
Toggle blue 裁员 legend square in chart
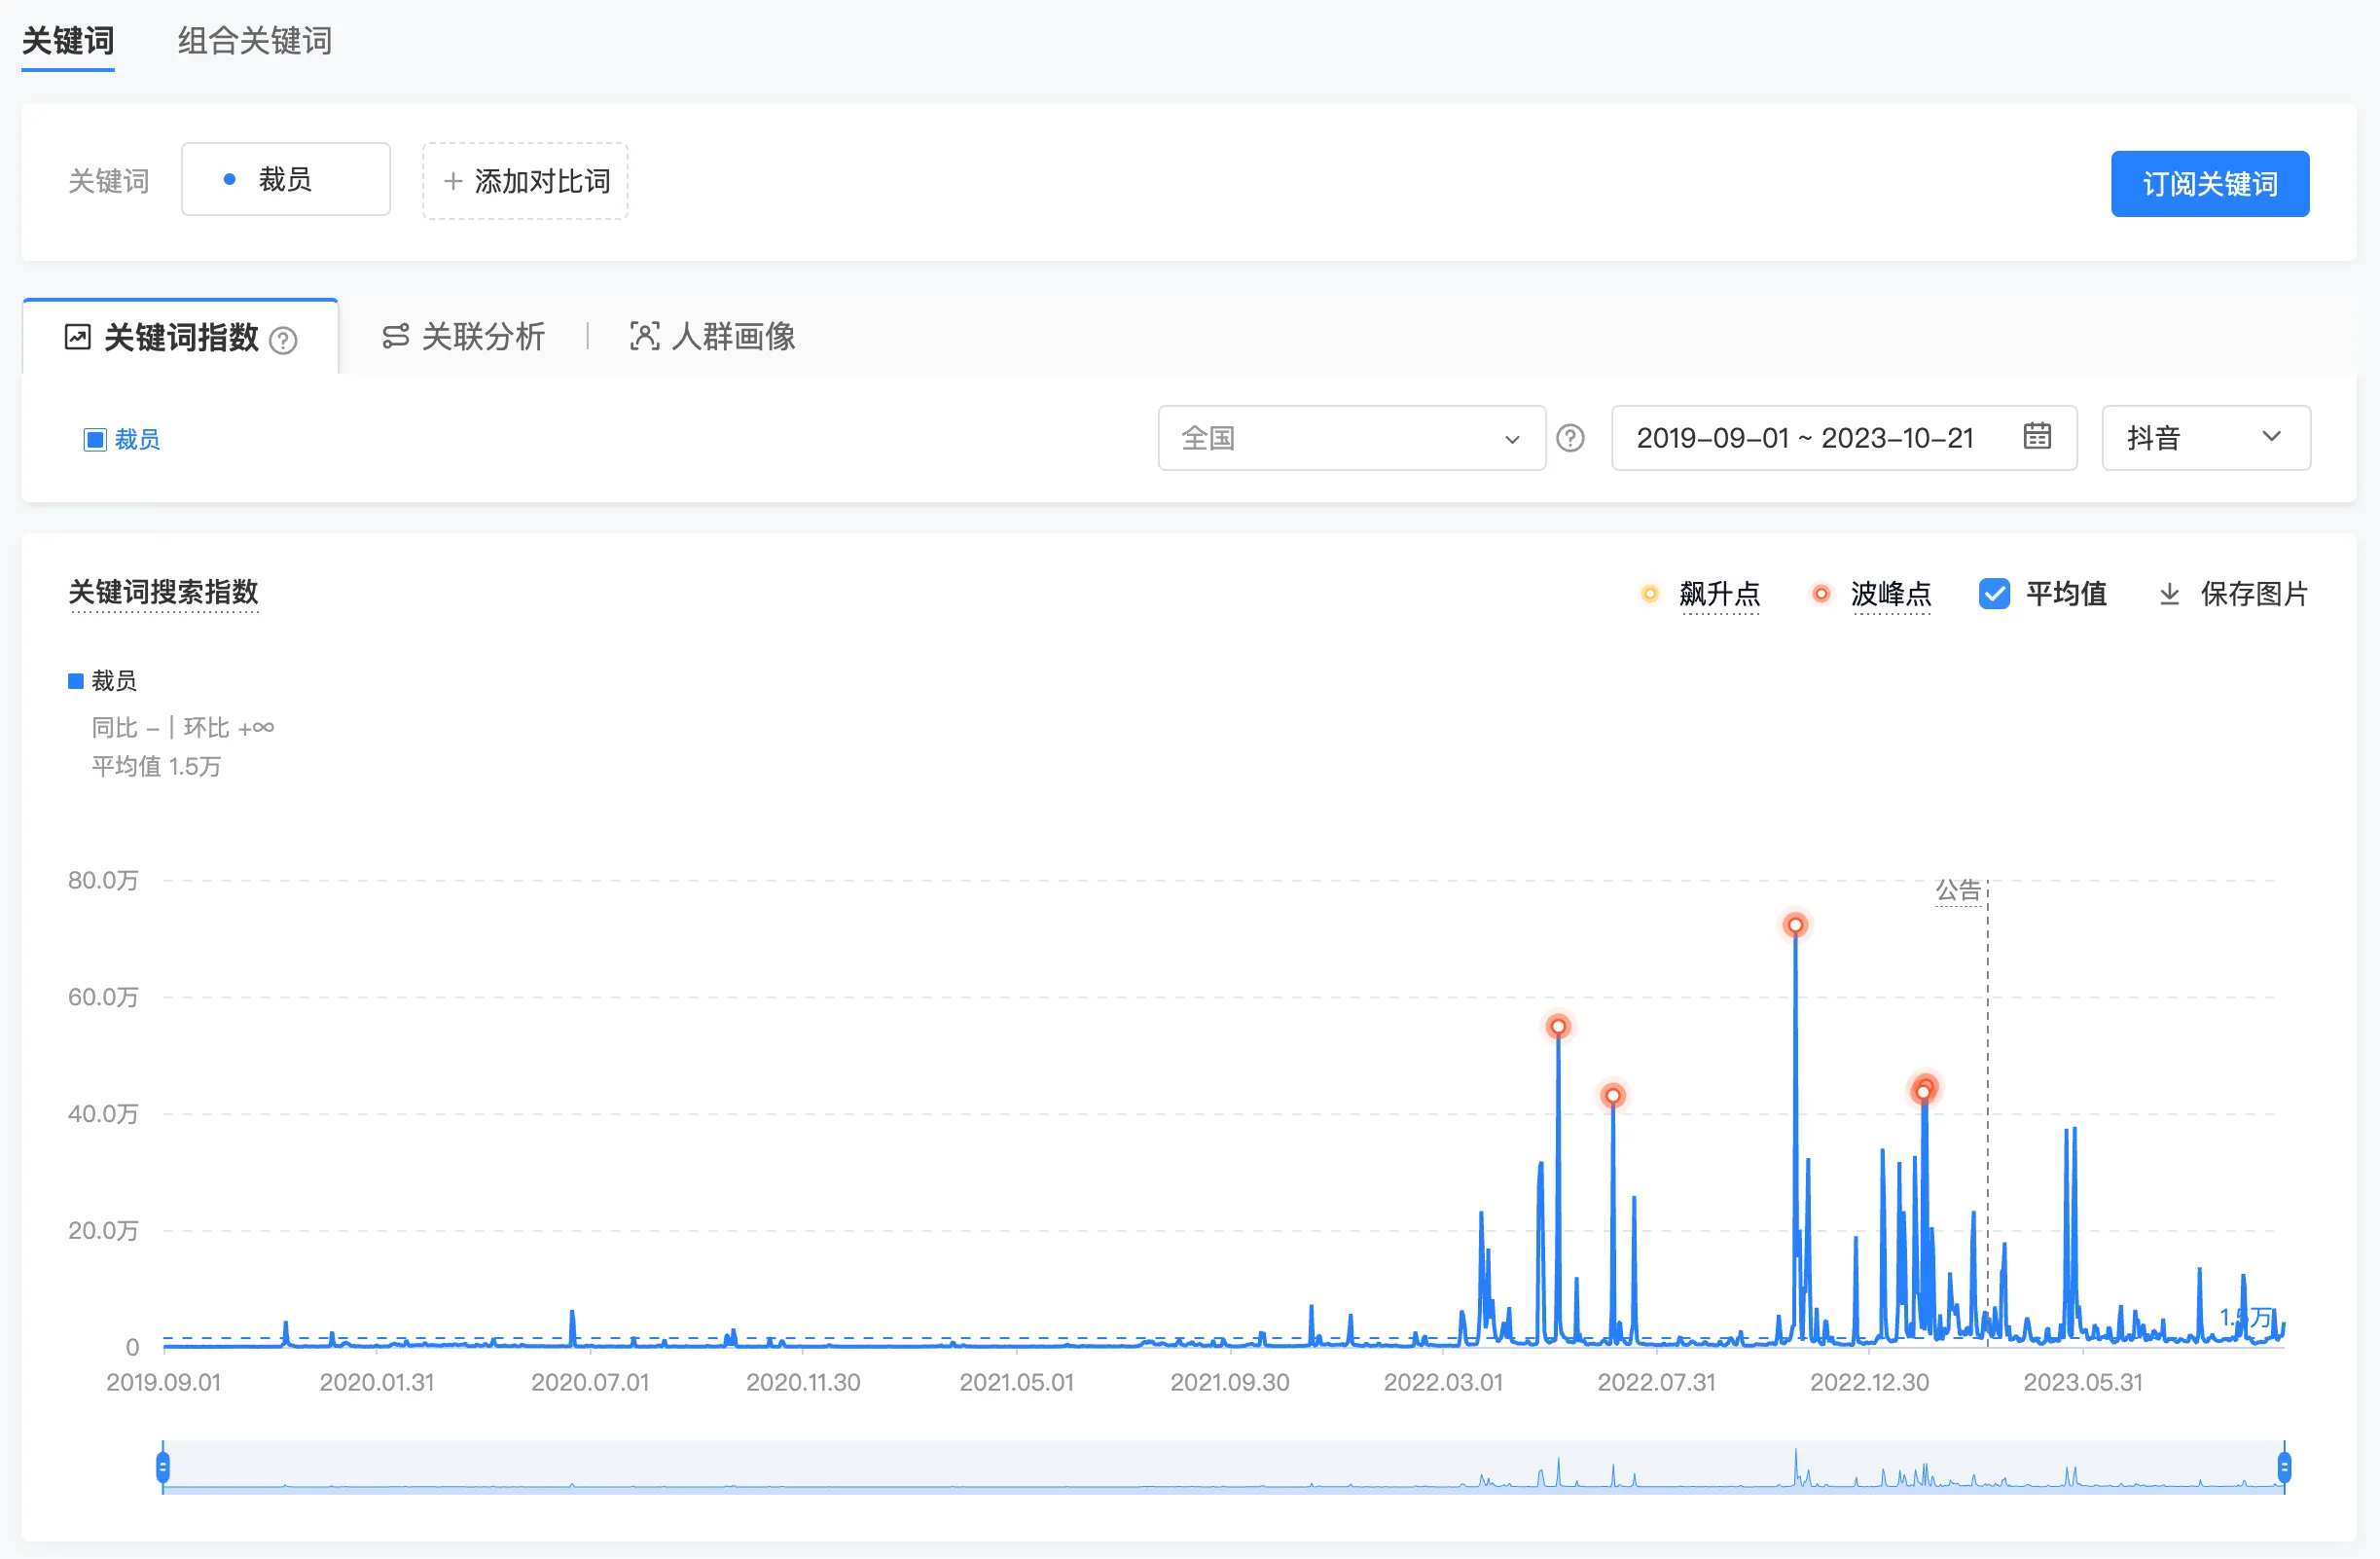point(75,681)
